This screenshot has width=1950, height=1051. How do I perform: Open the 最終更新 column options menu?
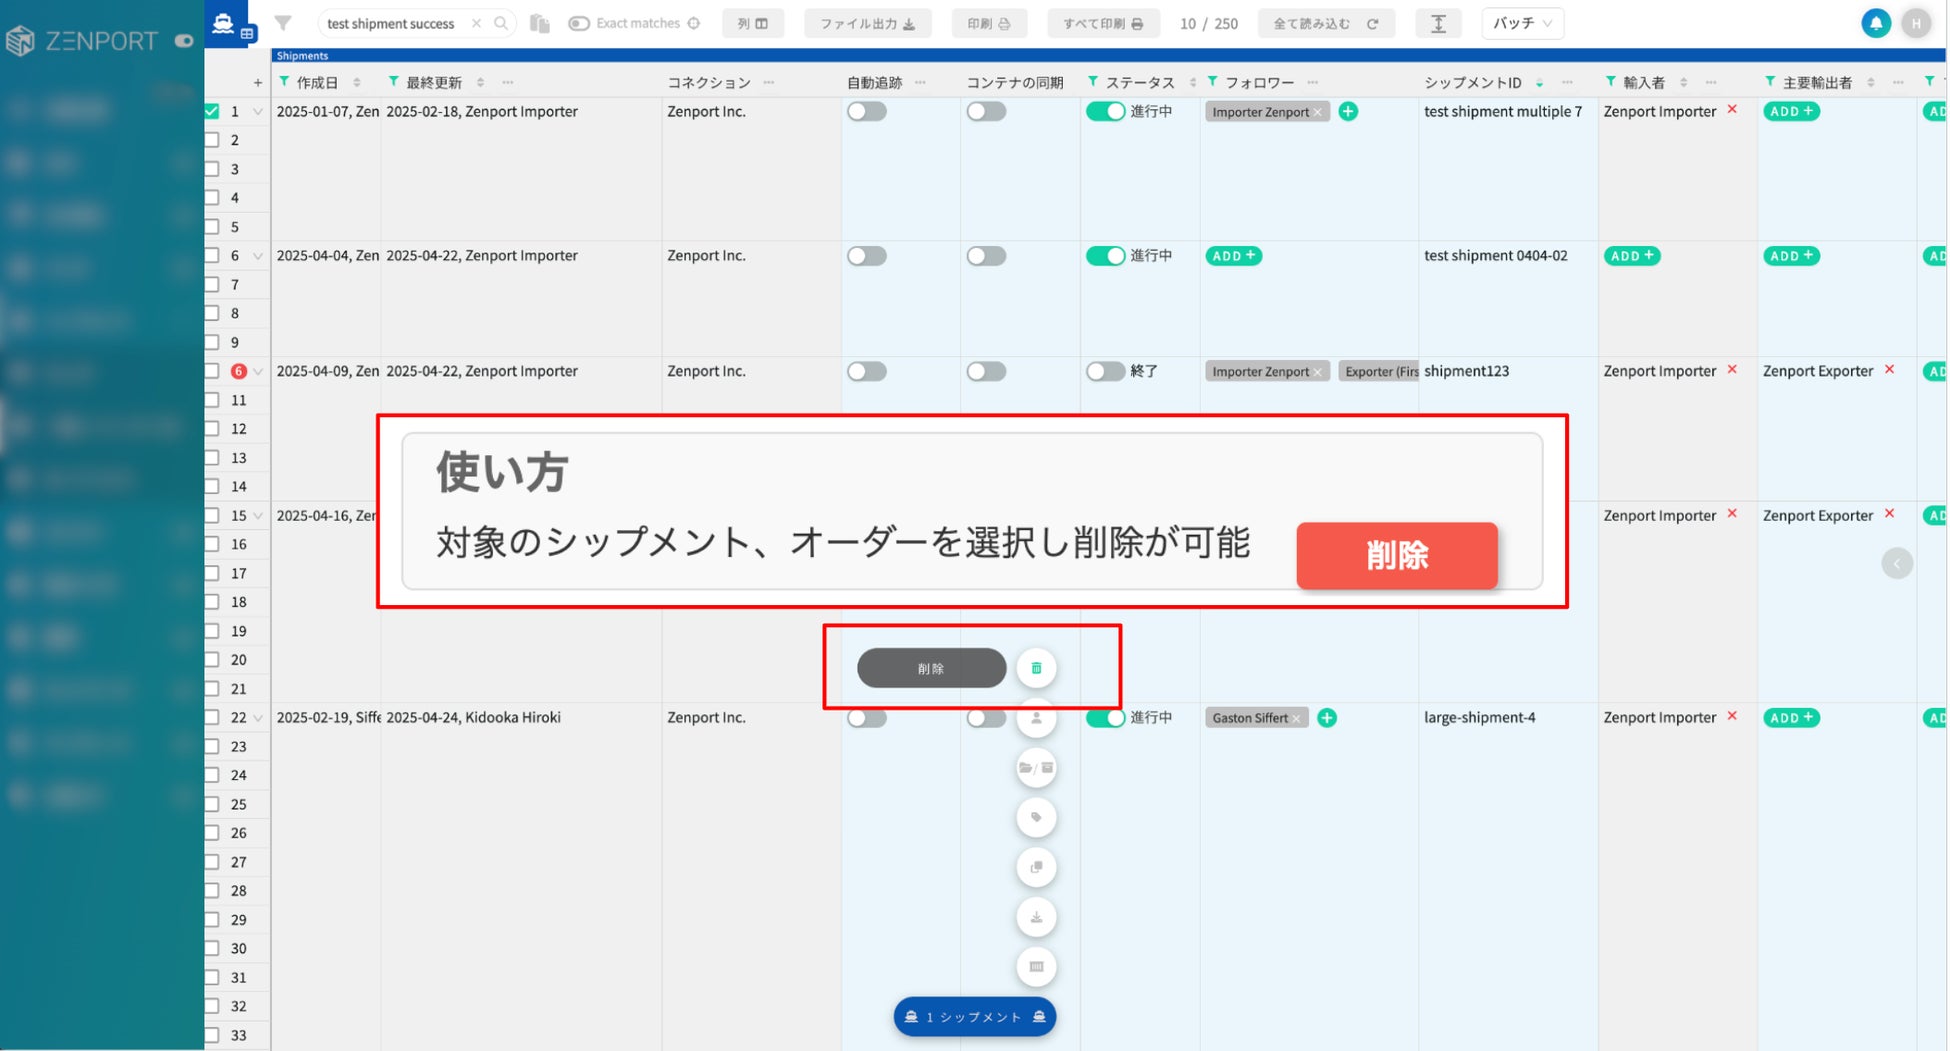508,82
